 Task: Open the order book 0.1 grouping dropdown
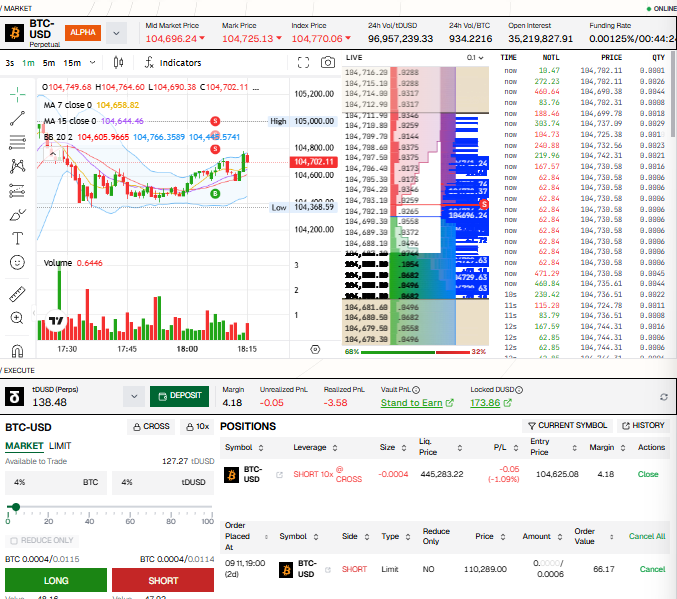(475, 57)
